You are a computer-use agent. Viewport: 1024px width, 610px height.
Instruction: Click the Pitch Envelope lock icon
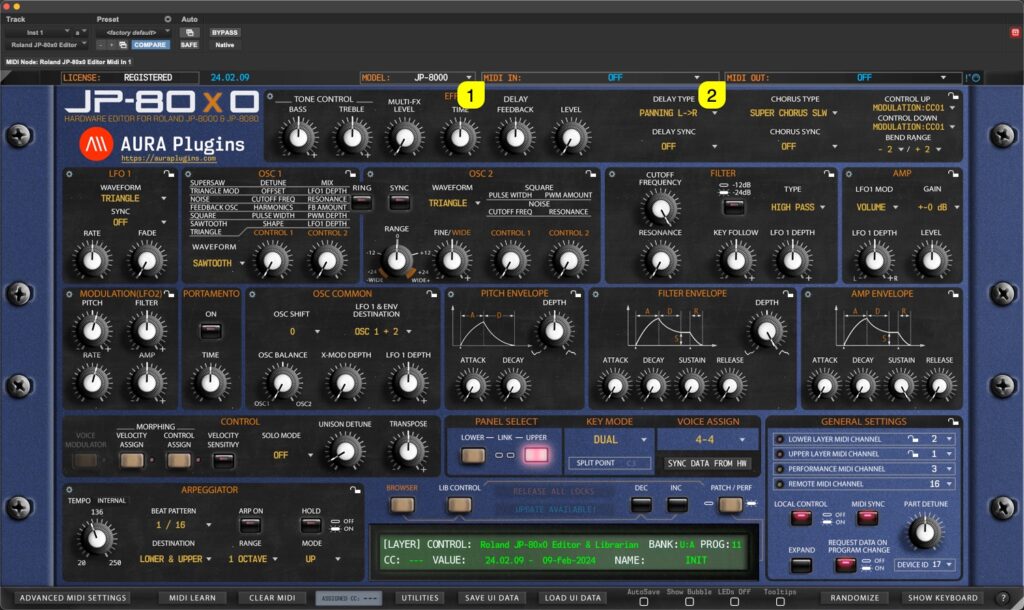point(575,294)
